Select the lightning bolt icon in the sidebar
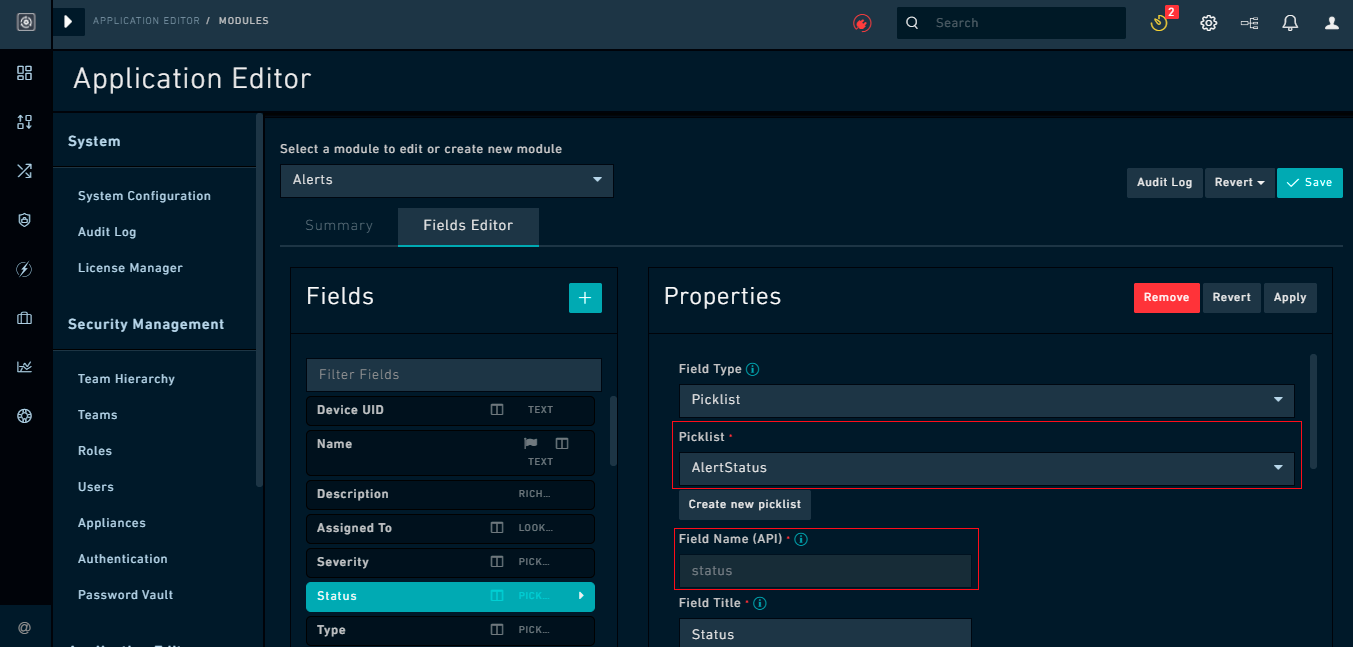The height and width of the screenshot is (647, 1353). (24, 268)
